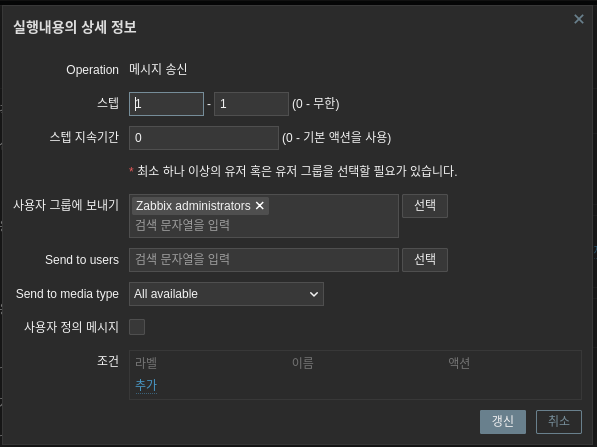Click the 사용자 정의 메시지 label
The height and width of the screenshot is (447, 597).
coord(72,327)
